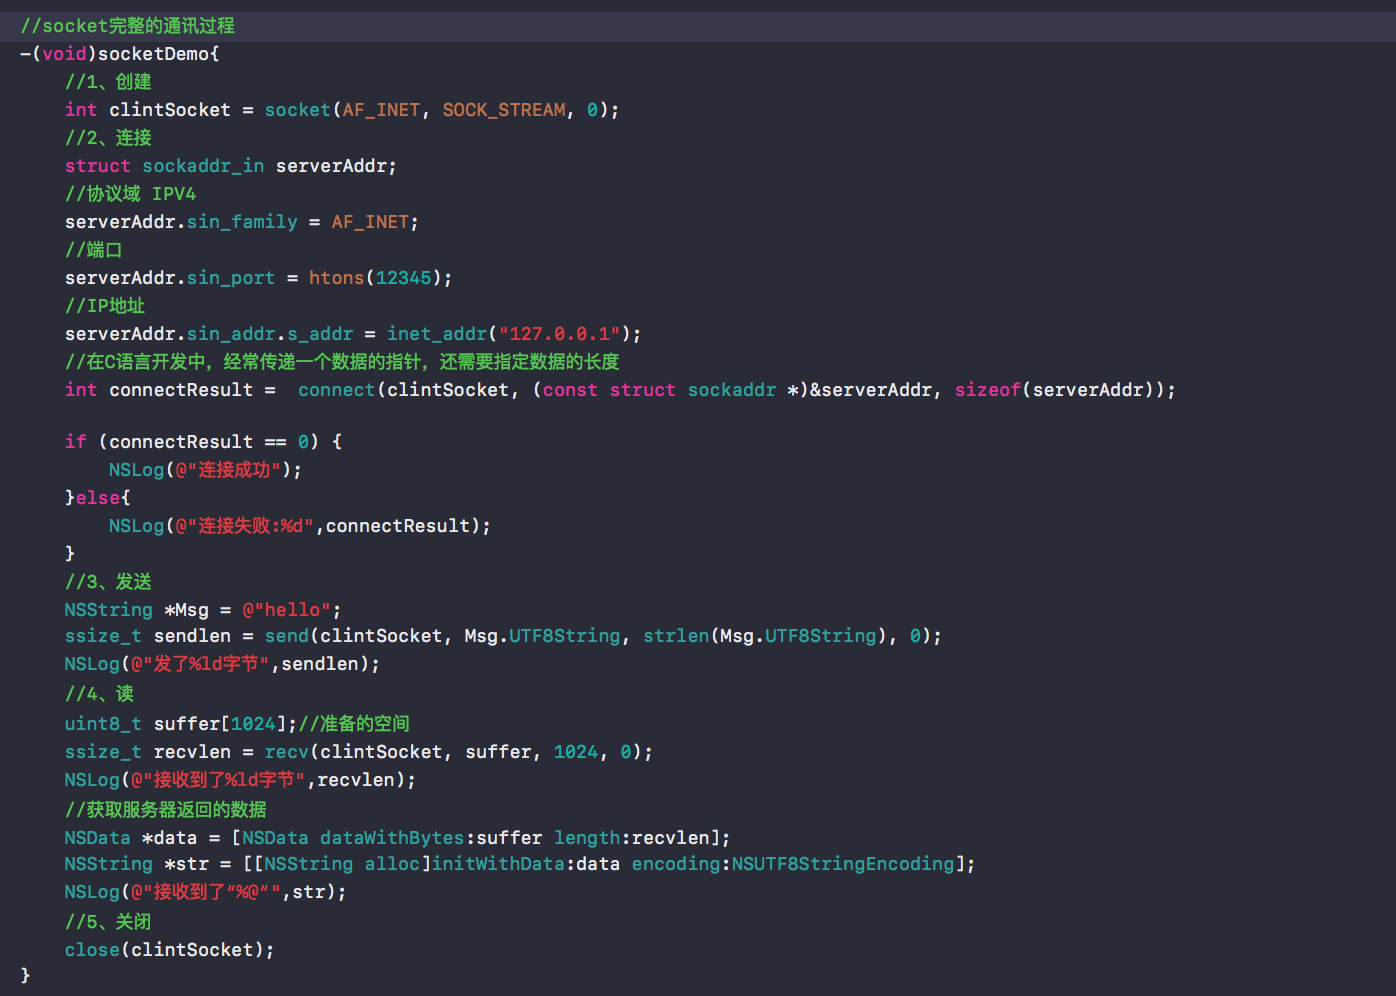The height and width of the screenshot is (996, 1396).
Task: Click the comment "//准备的空间"
Action: [354, 724]
